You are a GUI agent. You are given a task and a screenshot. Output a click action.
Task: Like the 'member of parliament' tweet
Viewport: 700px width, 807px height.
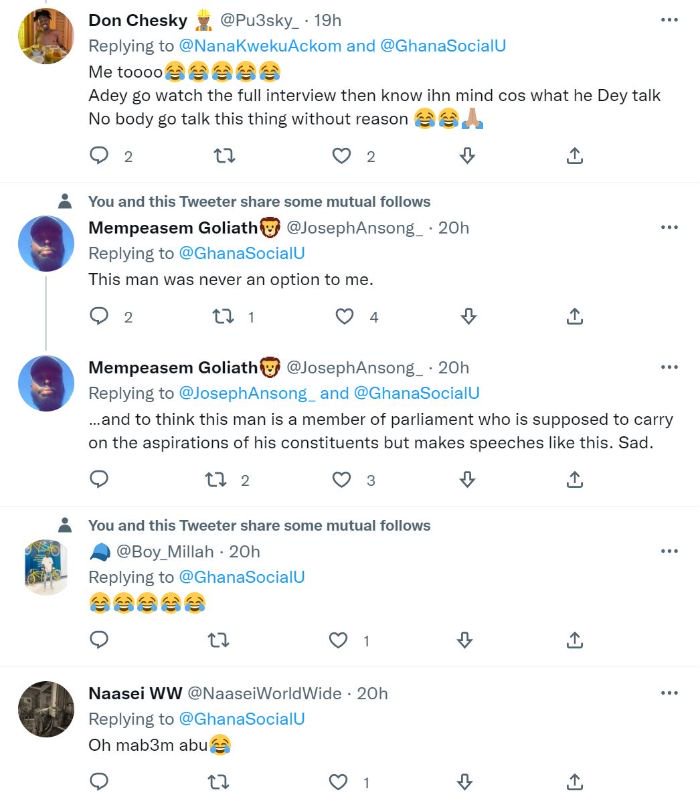click(344, 479)
